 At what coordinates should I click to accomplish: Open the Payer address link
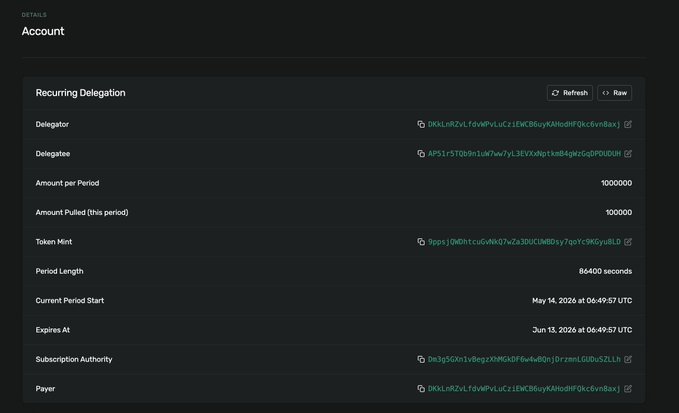(524, 389)
